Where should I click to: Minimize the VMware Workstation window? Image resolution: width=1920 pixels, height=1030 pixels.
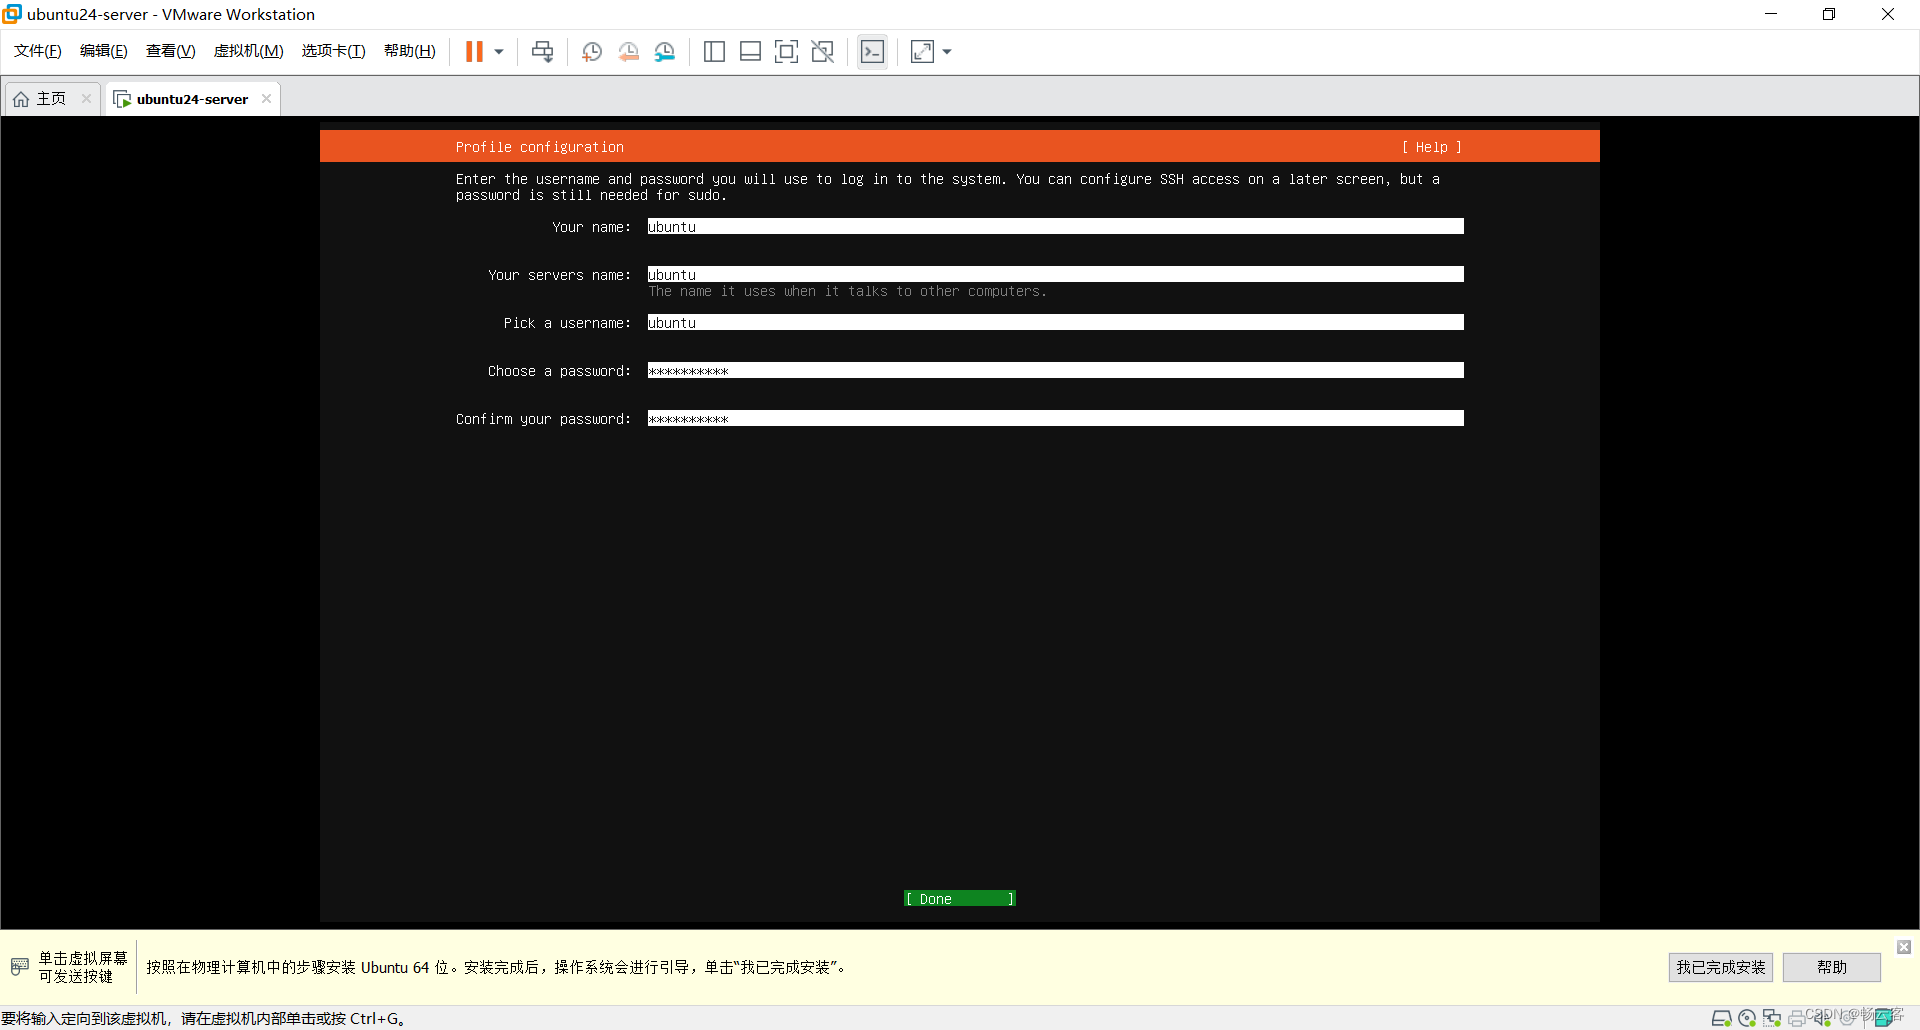pos(1771,14)
